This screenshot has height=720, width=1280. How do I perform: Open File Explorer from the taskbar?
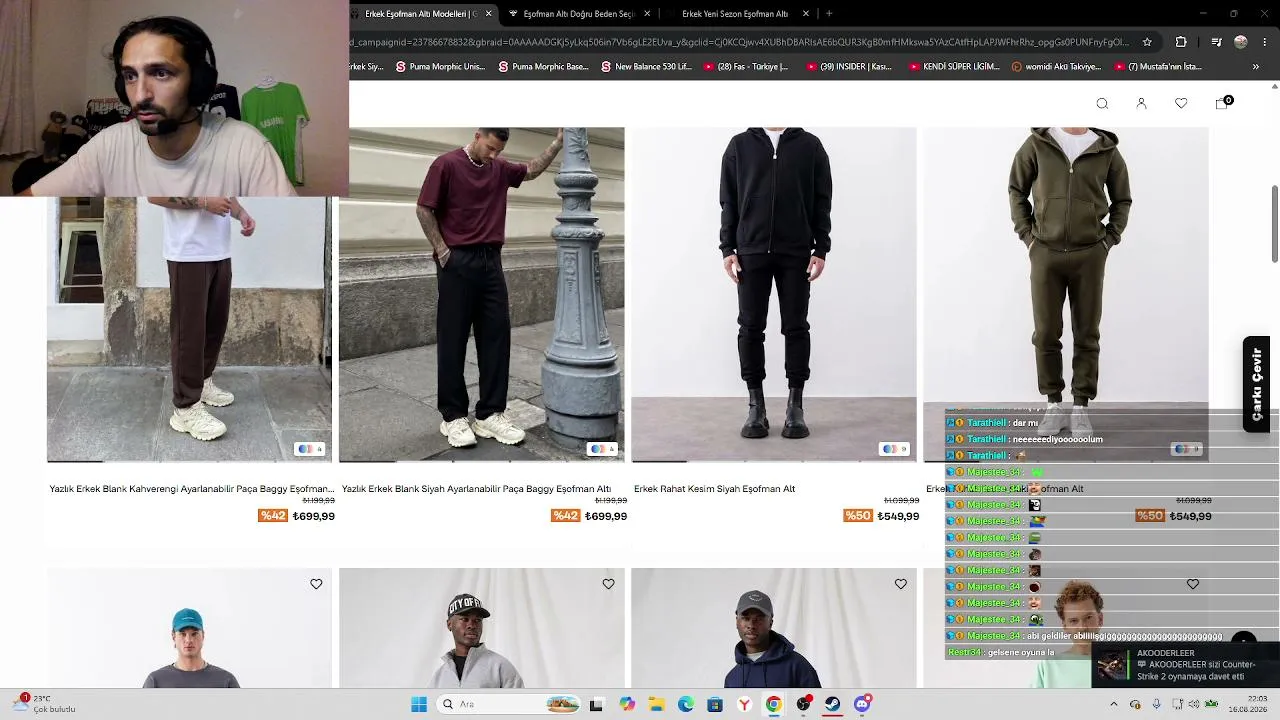[656, 704]
